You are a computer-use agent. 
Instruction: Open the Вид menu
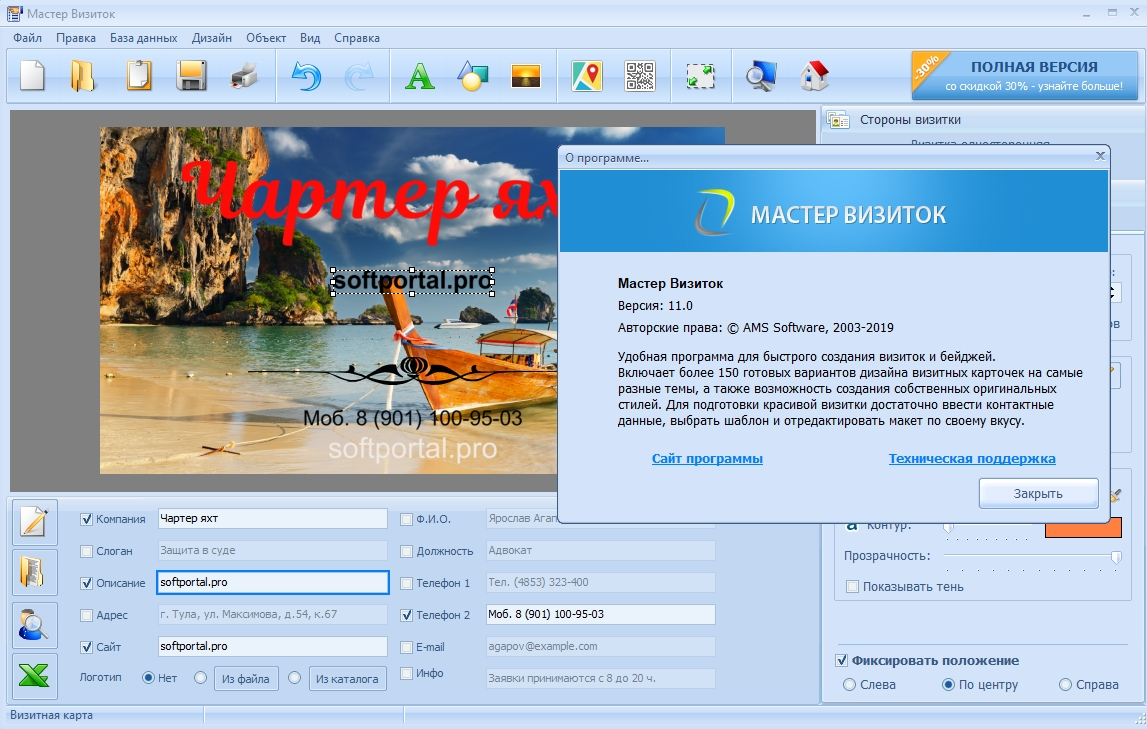point(310,38)
